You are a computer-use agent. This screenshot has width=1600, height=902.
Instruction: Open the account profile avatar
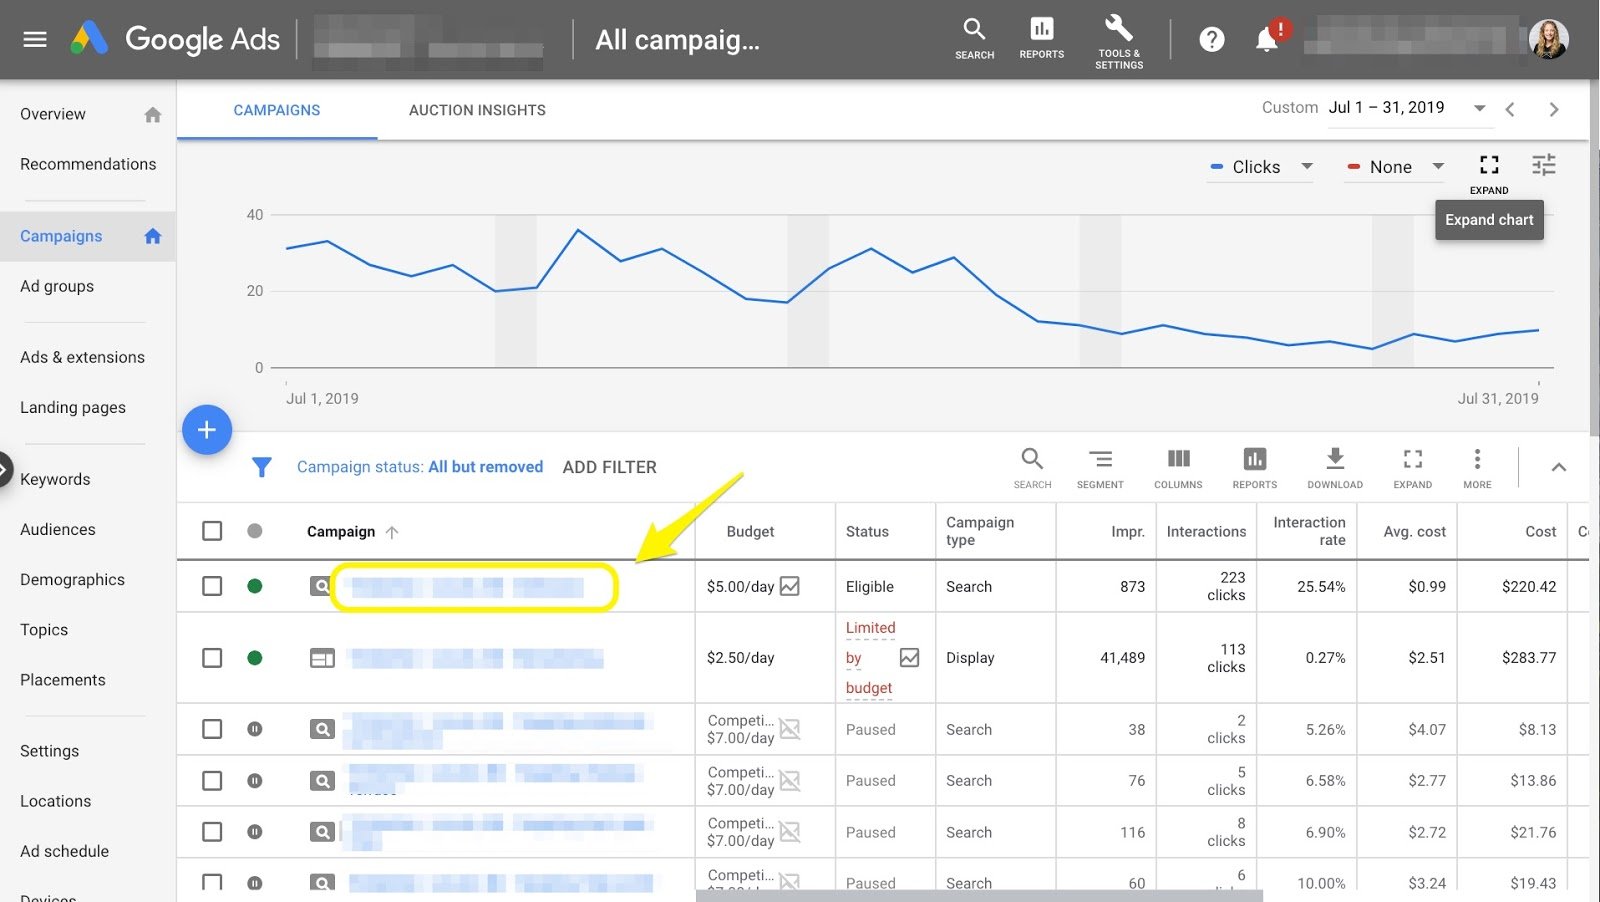(x=1548, y=39)
